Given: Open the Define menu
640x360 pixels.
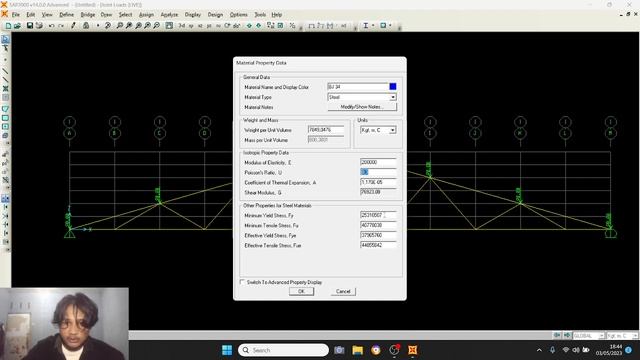Looking at the screenshot, I should click(67, 14).
